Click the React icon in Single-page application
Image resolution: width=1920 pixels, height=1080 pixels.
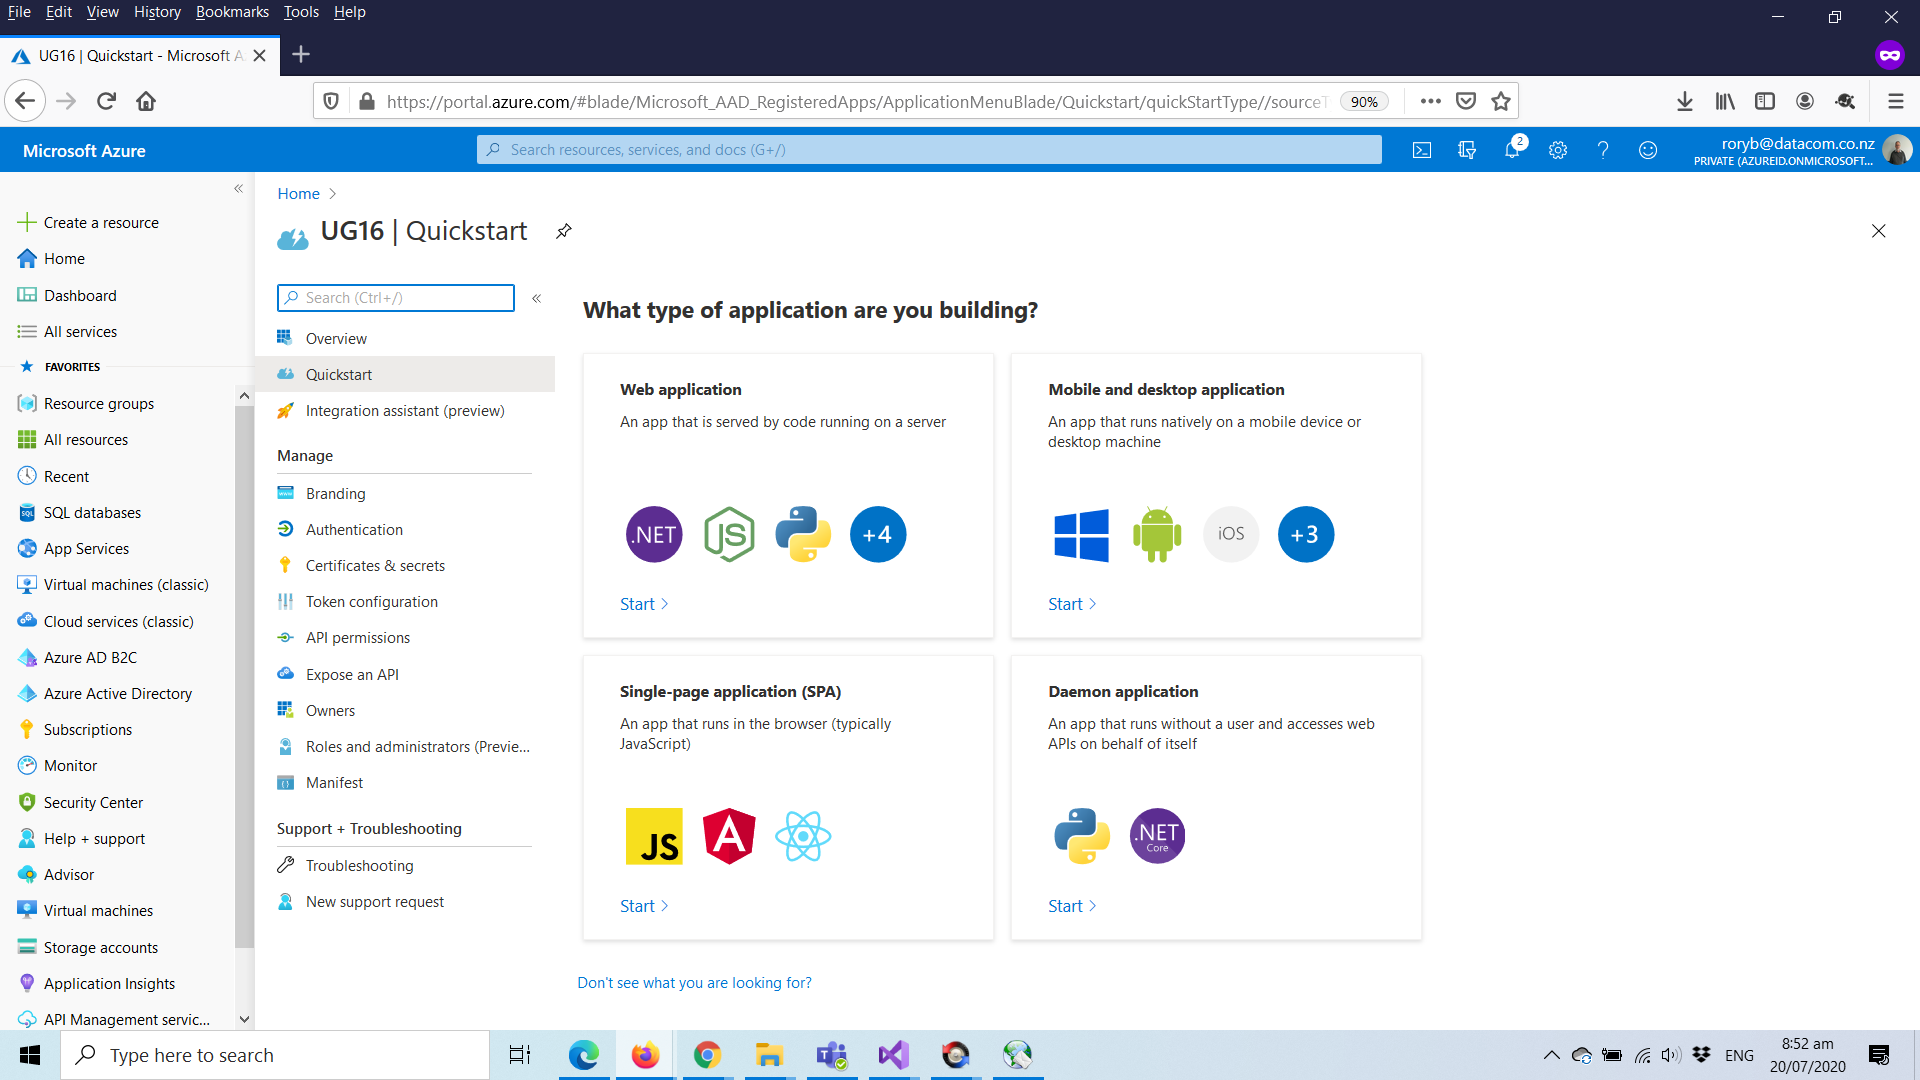803,836
